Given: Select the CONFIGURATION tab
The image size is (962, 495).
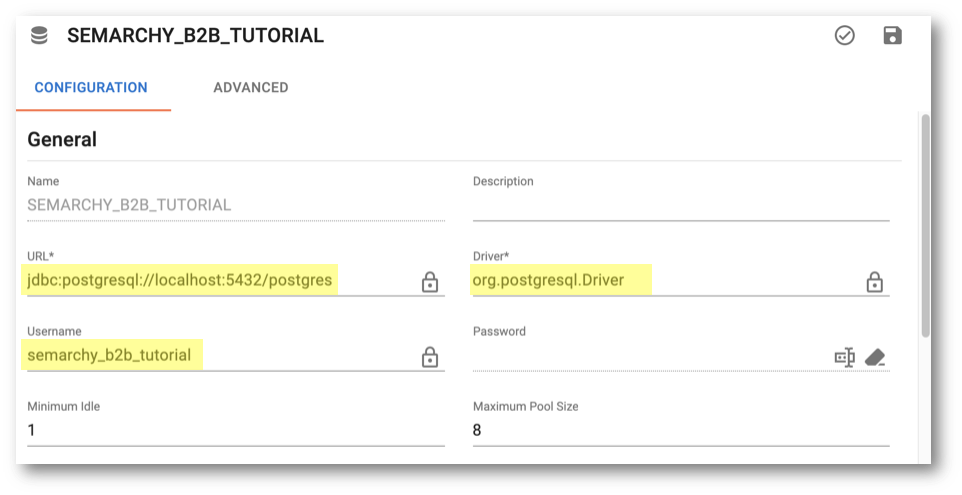Looking at the screenshot, I should [91, 87].
